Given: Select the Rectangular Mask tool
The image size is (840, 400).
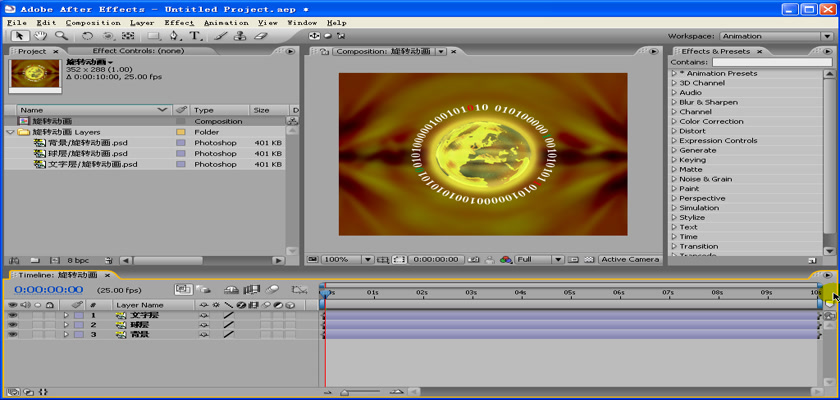Looking at the screenshot, I should pyautogui.click(x=154, y=36).
